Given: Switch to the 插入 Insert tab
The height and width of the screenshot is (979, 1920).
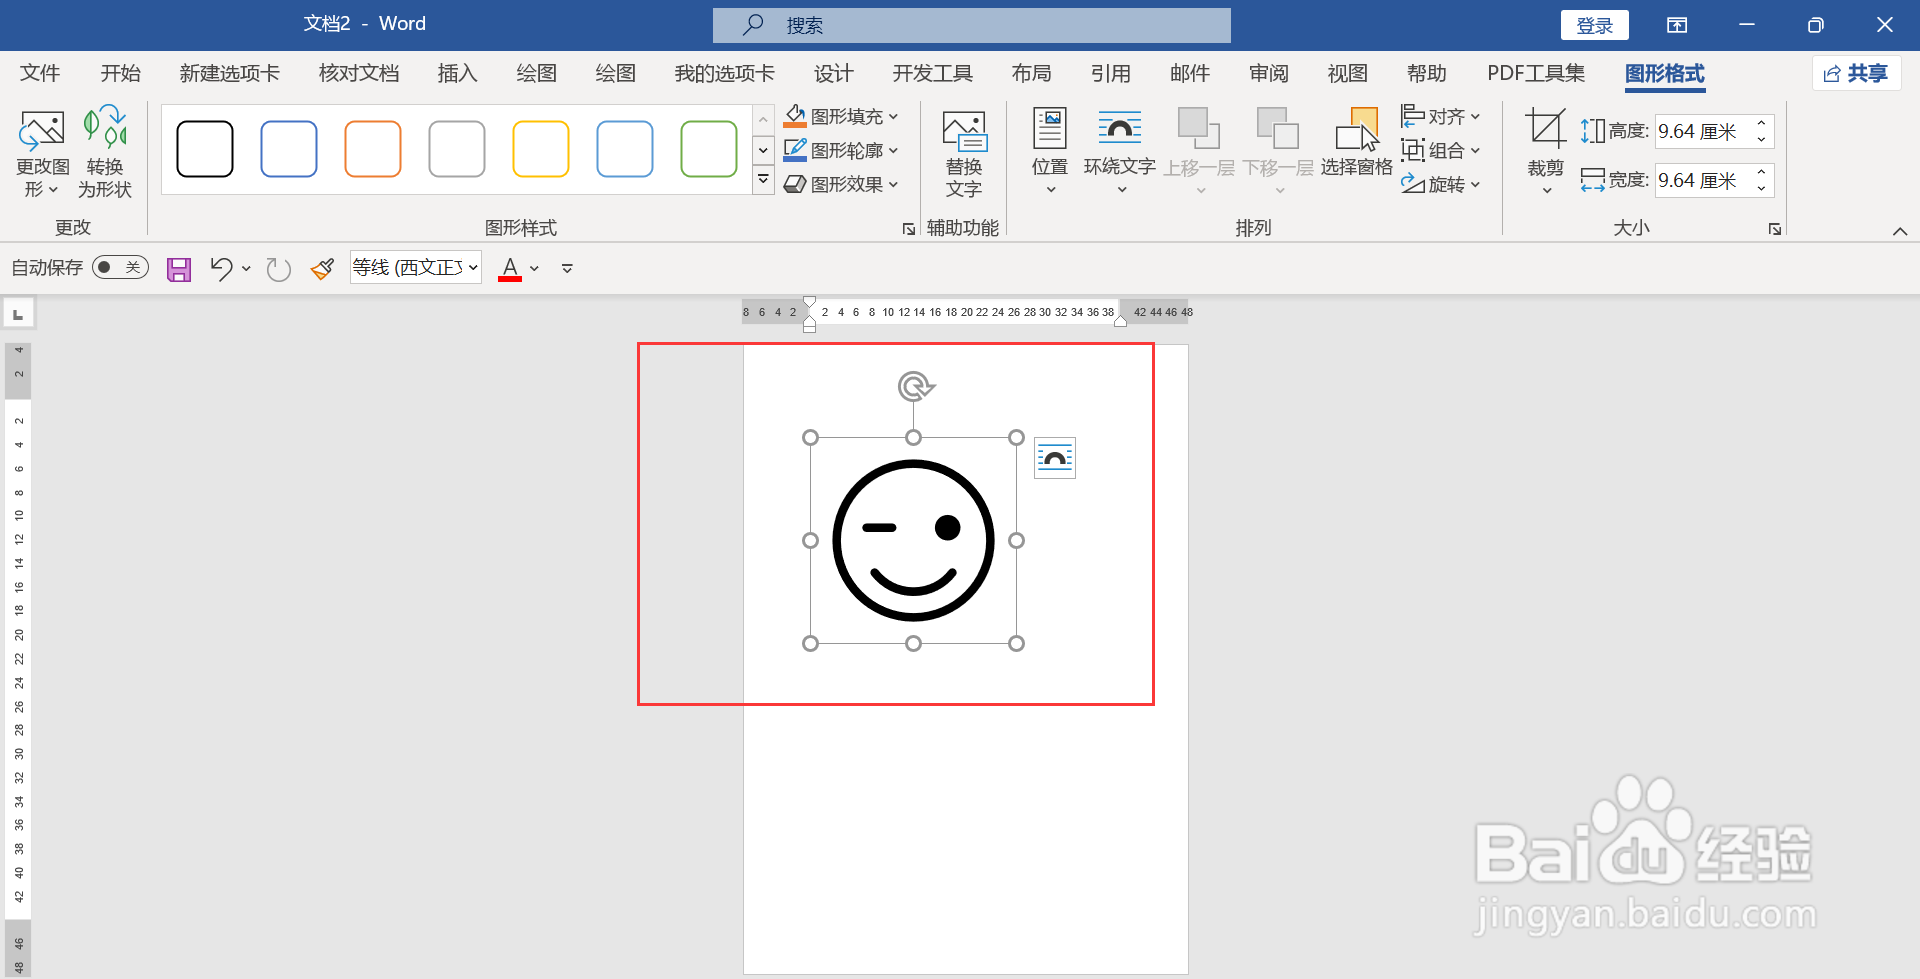Looking at the screenshot, I should (x=458, y=73).
